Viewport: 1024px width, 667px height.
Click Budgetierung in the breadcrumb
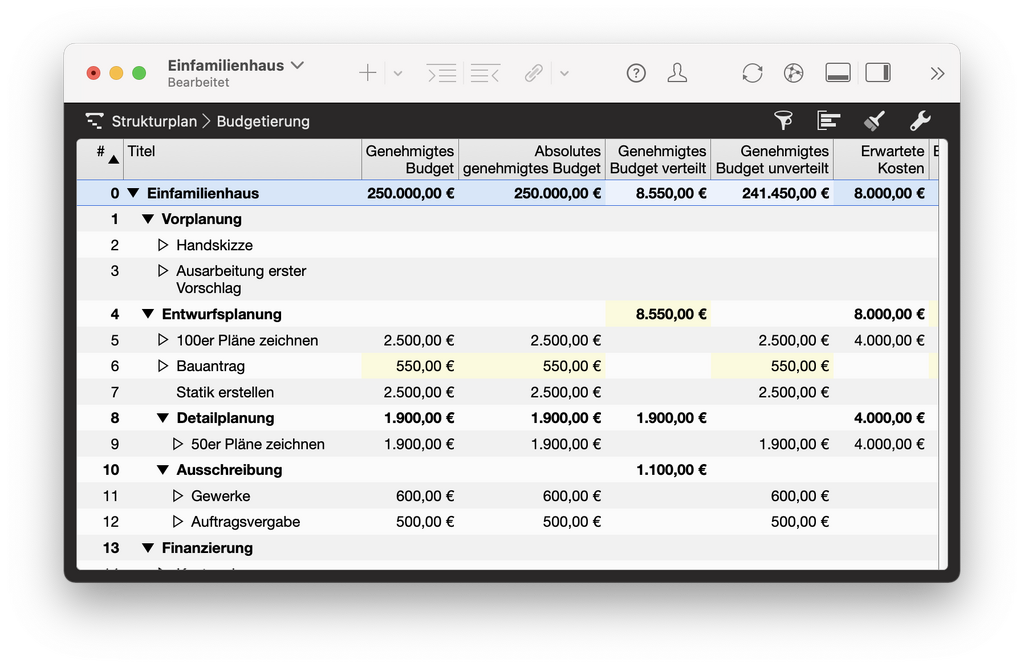coord(263,121)
